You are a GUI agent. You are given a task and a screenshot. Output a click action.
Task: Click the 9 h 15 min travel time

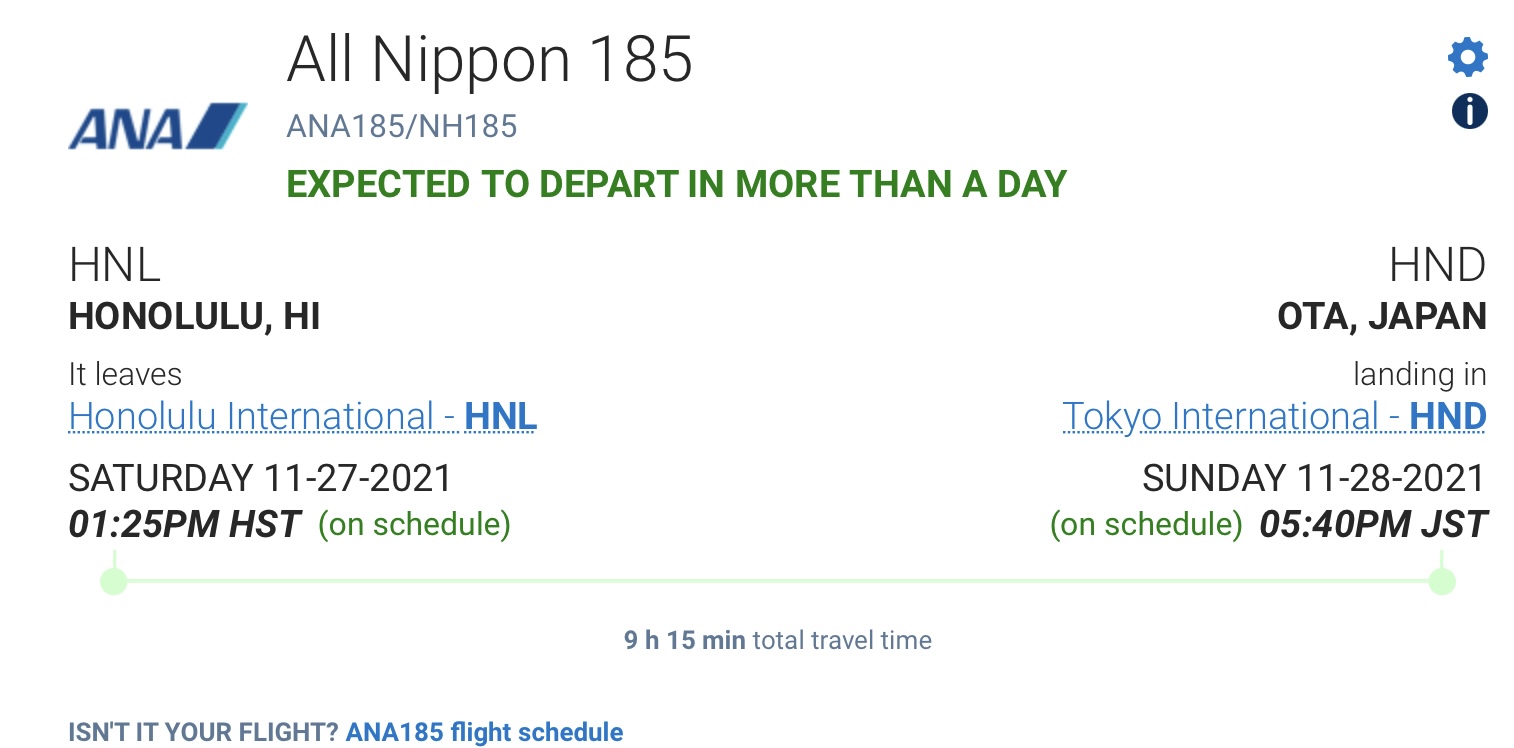tap(684, 640)
